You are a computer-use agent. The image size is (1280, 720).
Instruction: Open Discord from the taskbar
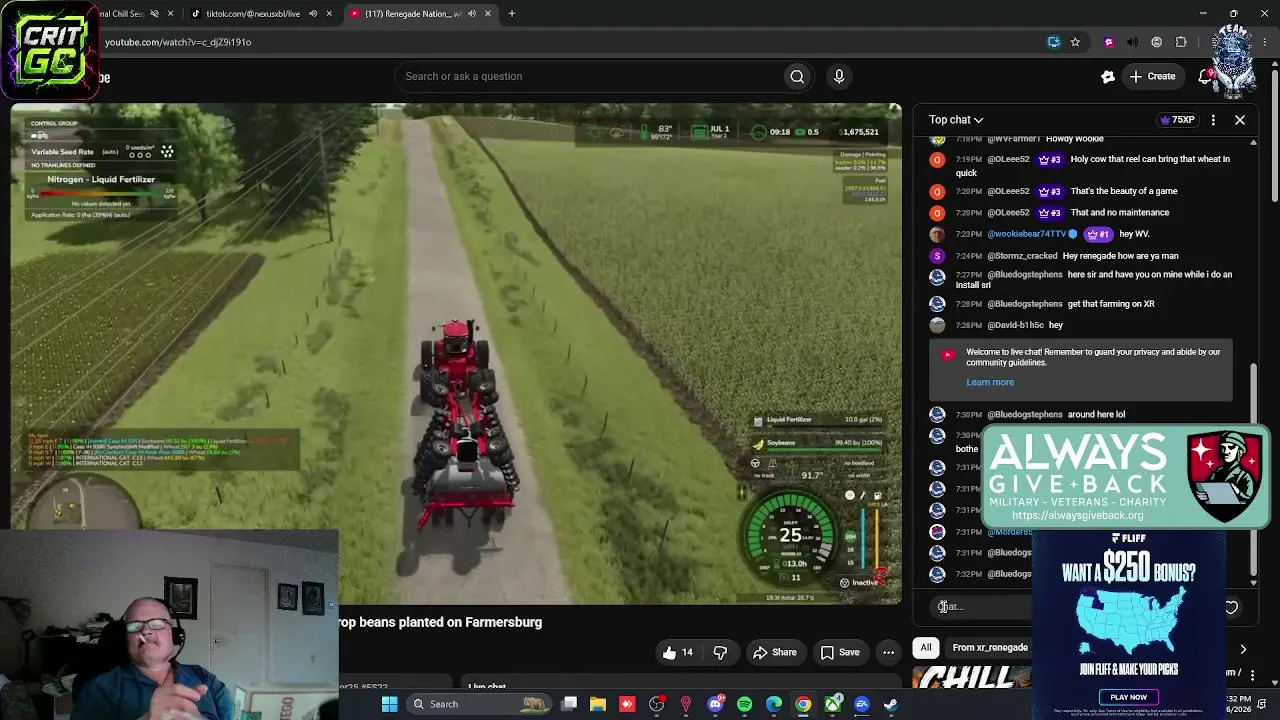point(715,704)
